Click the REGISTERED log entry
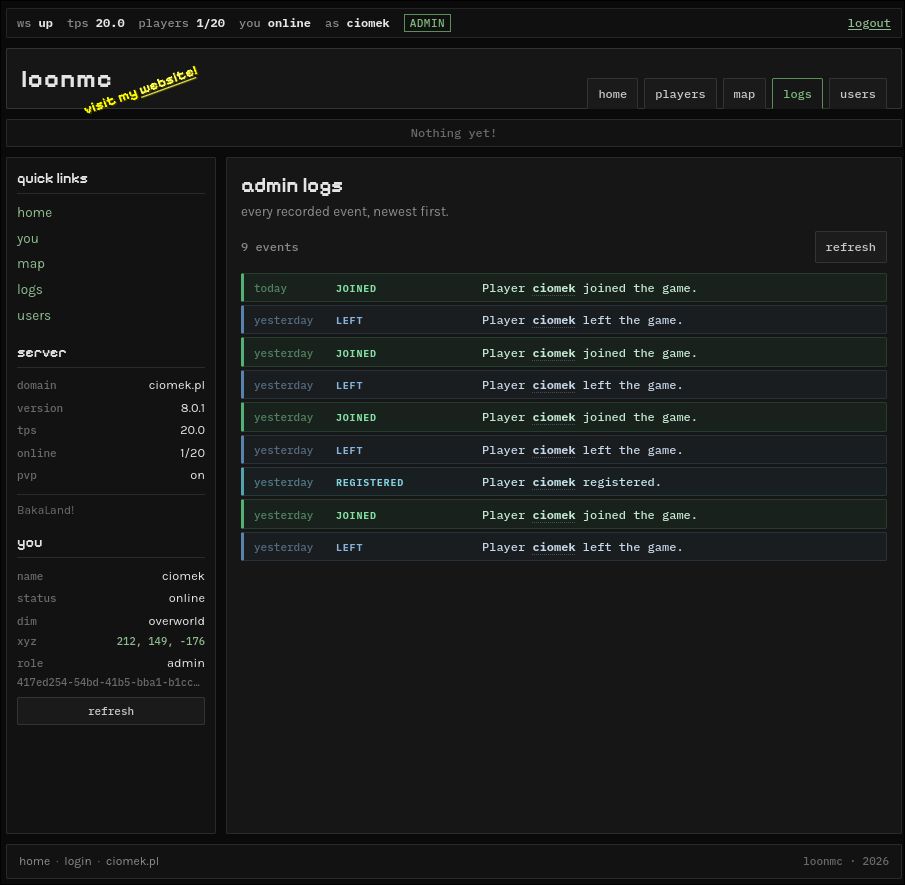 (x=564, y=482)
